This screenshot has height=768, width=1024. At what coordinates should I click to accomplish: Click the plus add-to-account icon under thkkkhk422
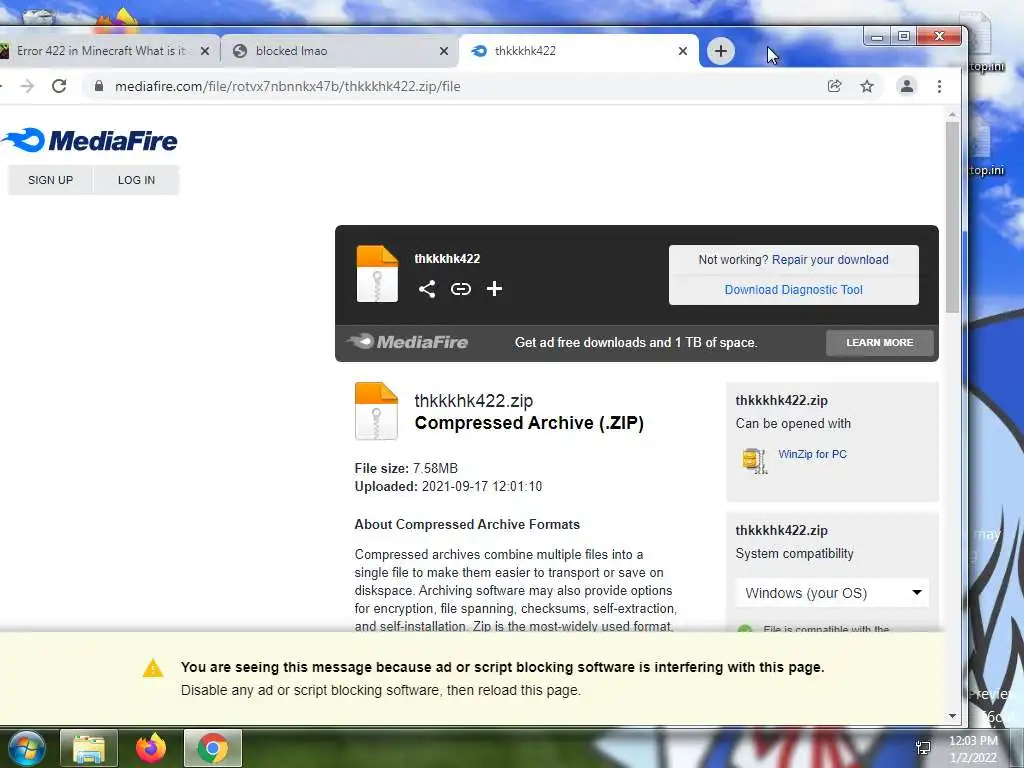494,289
